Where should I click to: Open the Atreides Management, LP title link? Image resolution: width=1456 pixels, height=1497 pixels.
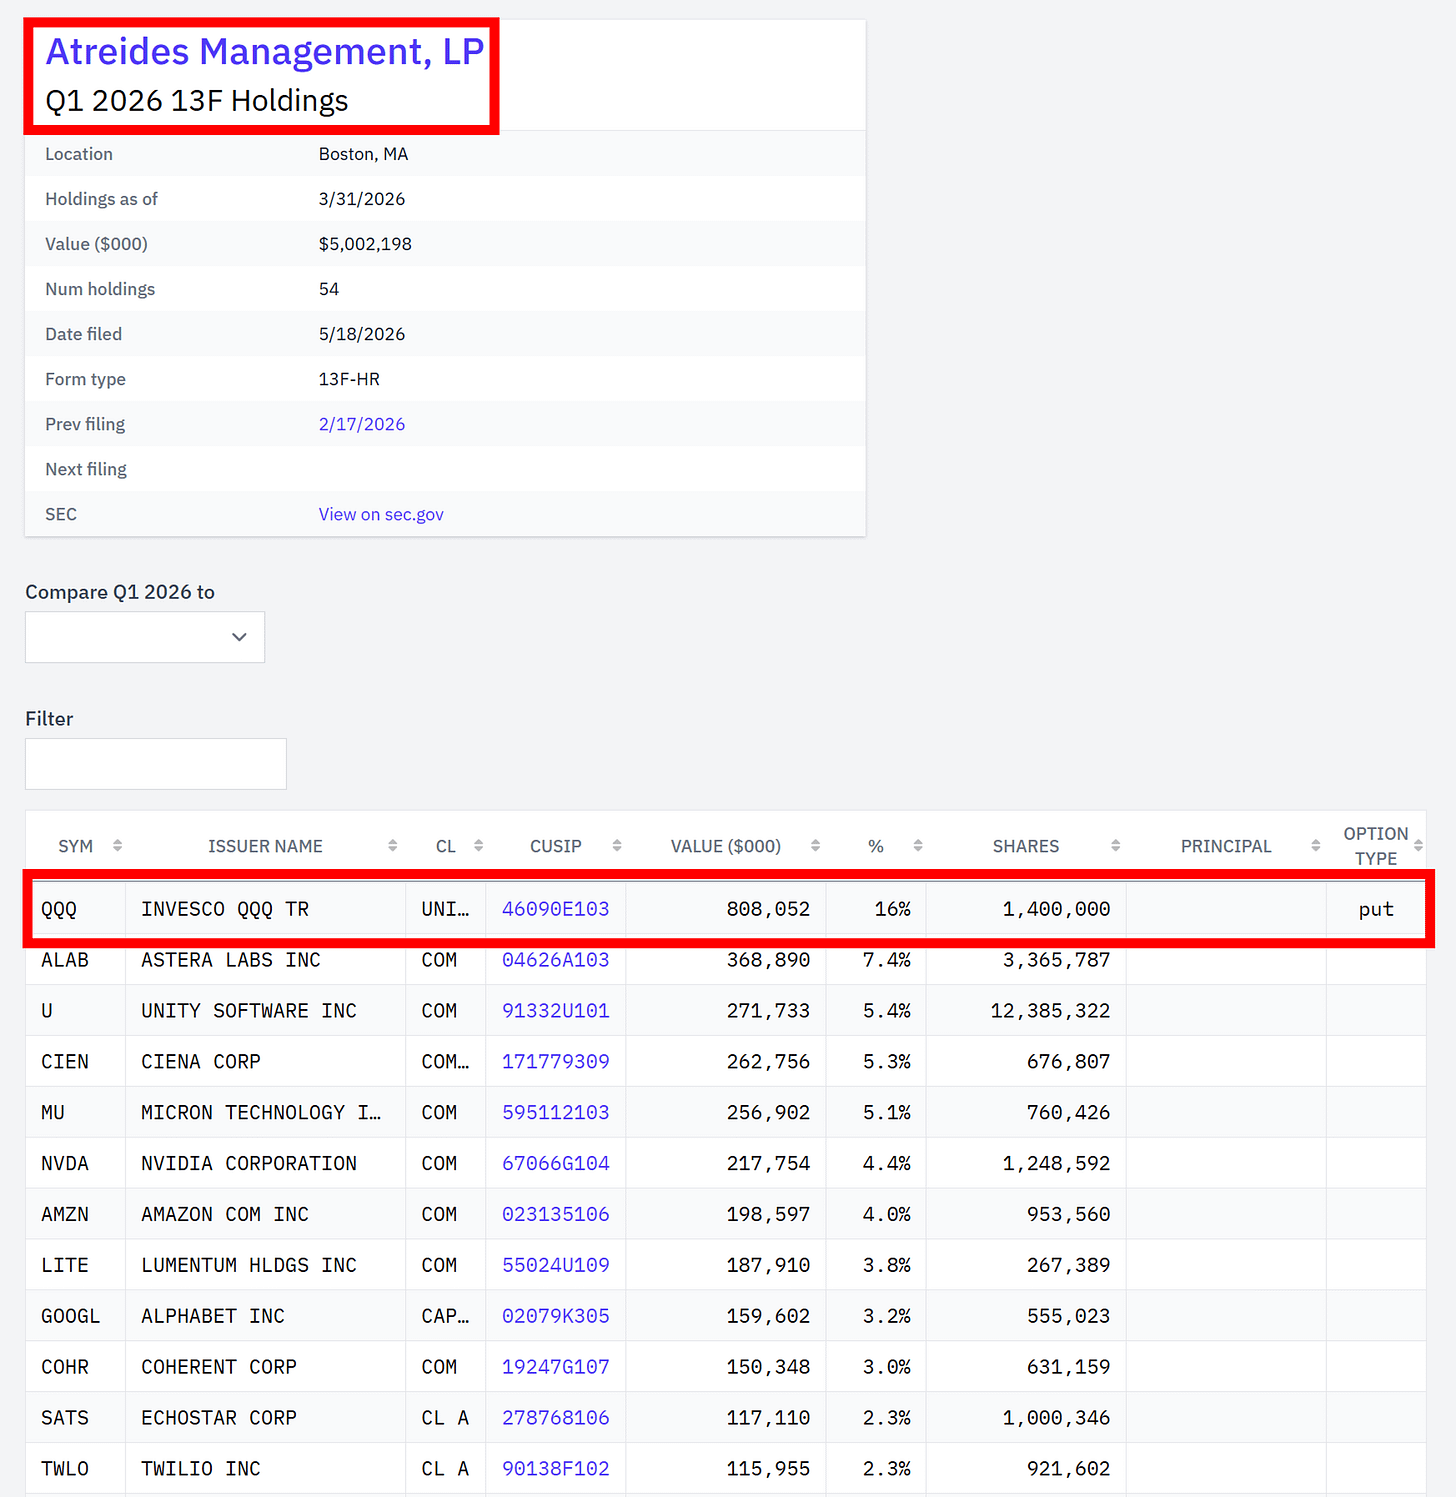265,51
